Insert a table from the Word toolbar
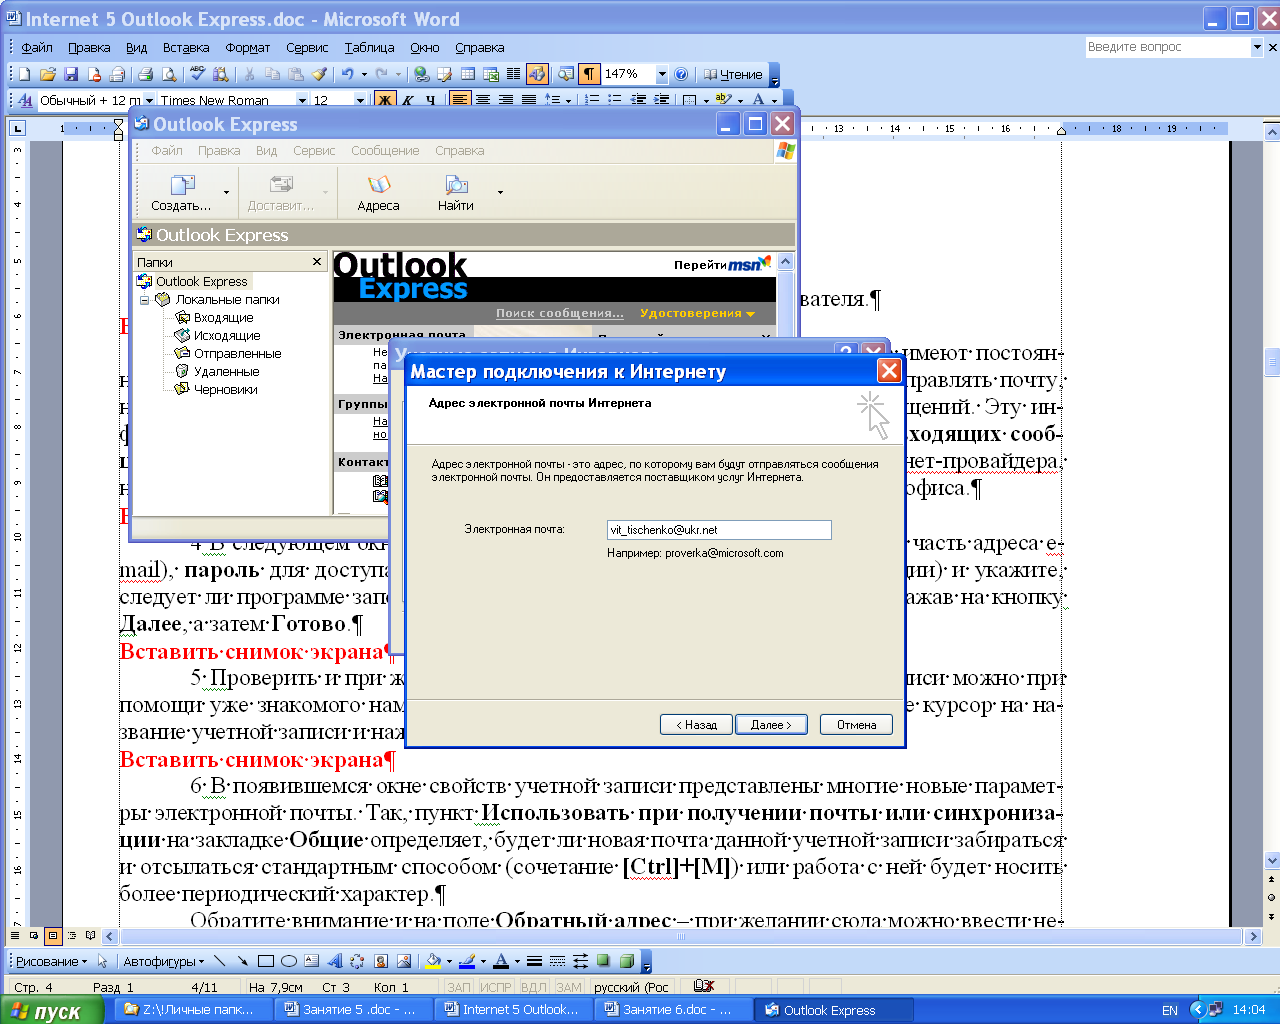This screenshot has width=1280, height=1024. click(467, 74)
